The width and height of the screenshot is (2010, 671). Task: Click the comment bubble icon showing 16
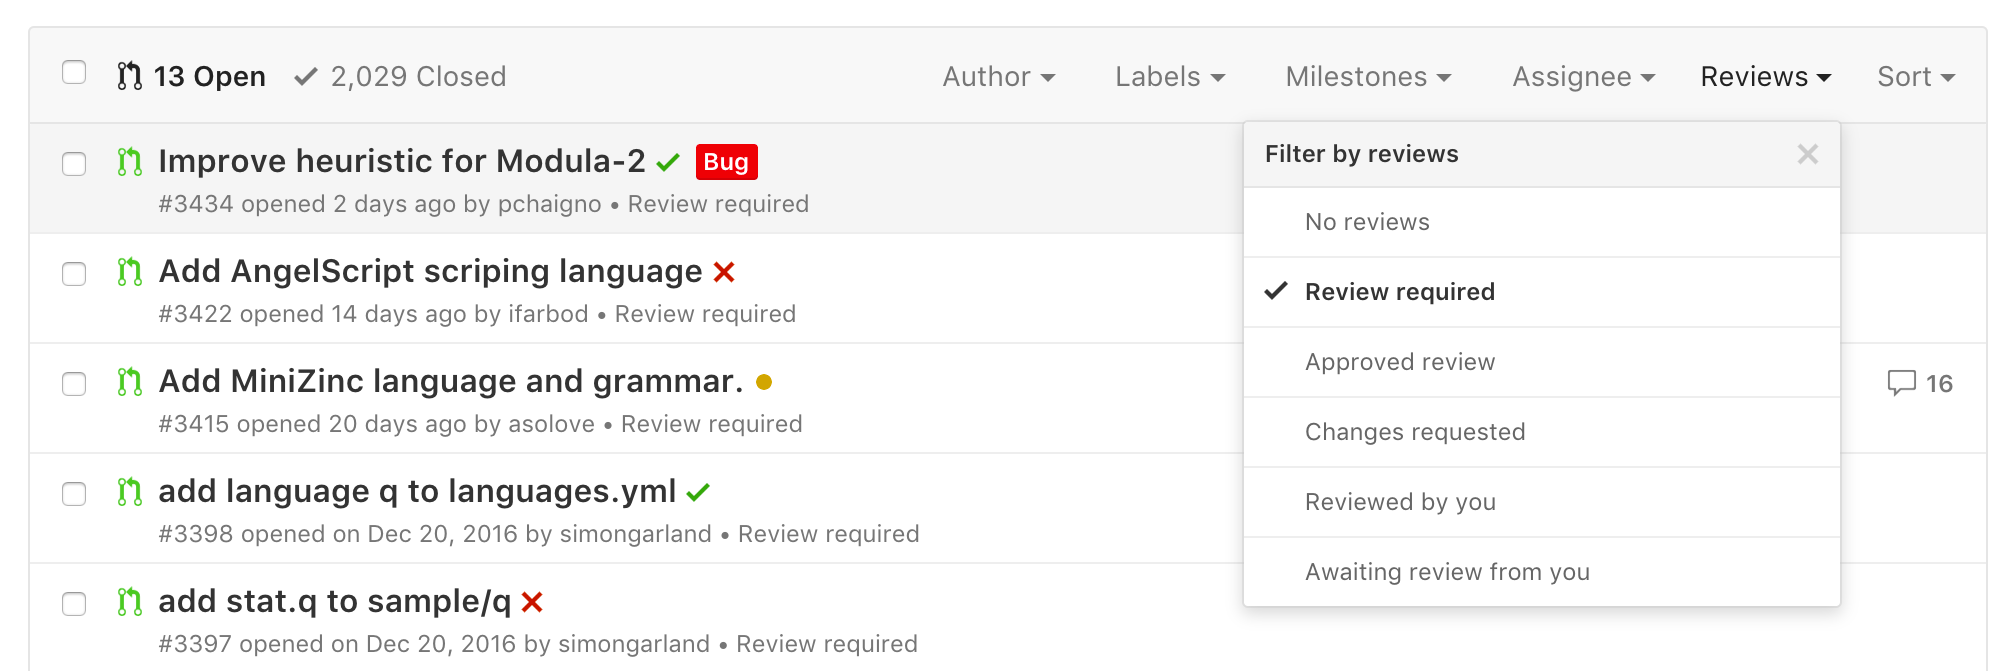[x=1901, y=383]
